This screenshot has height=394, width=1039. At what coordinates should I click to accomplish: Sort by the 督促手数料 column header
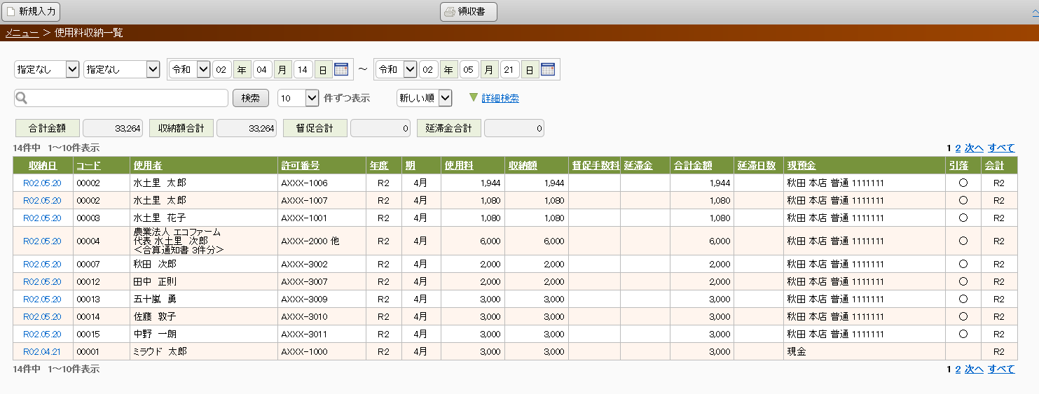(595, 166)
